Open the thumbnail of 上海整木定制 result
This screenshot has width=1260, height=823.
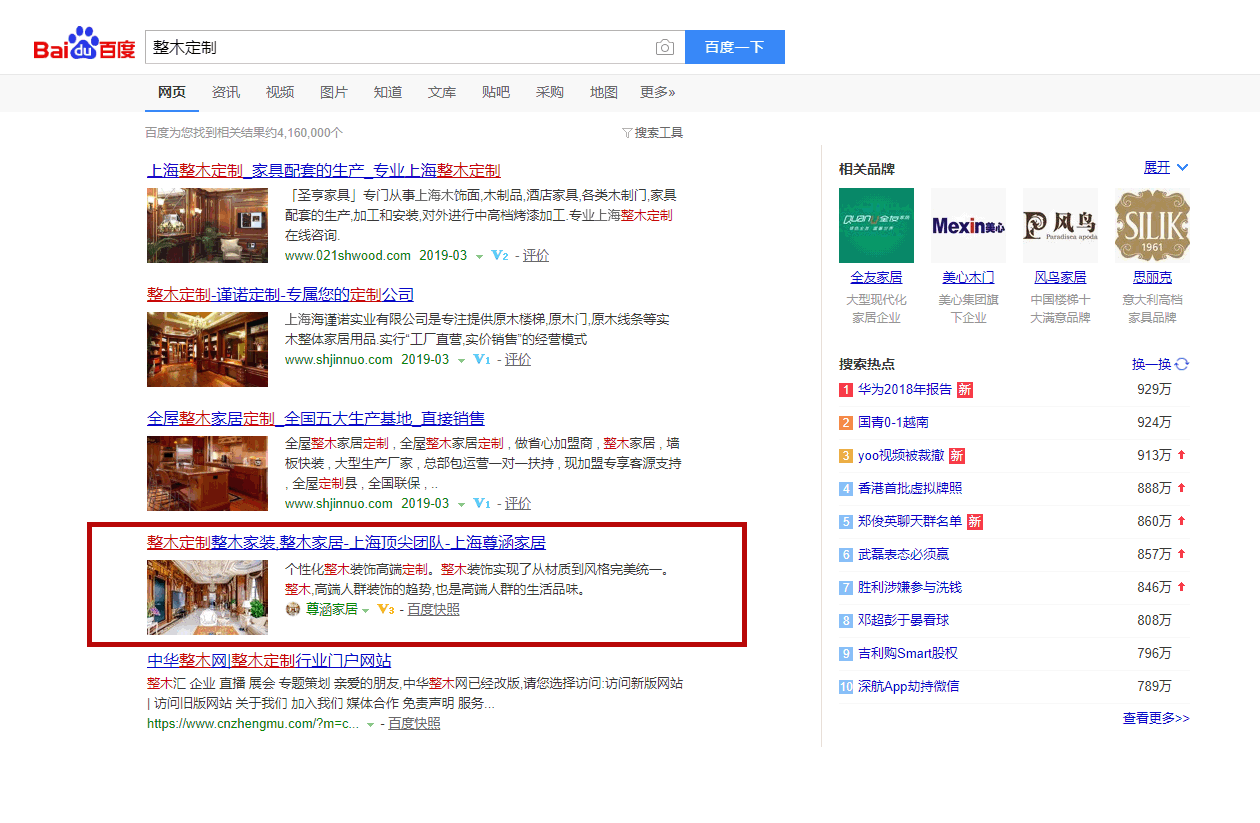[207, 225]
